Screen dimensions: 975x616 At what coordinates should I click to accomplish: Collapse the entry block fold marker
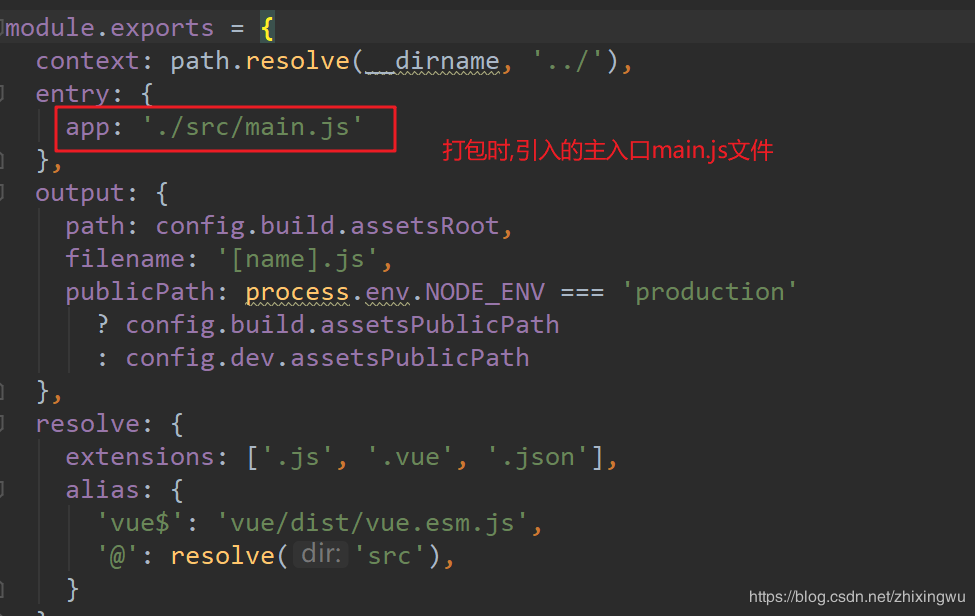click(x=2, y=94)
